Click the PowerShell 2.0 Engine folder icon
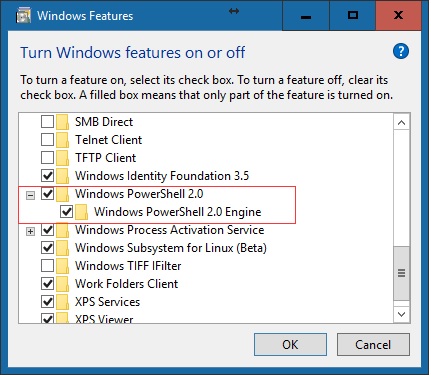This screenshot has height=375, width=431. point(81,212)
